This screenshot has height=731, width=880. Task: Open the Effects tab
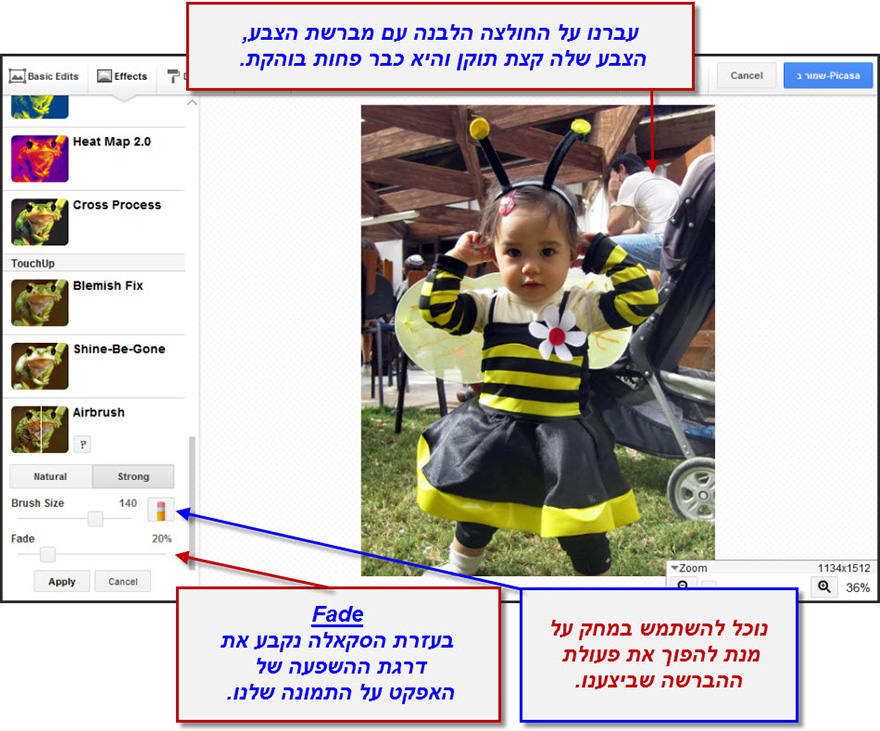(x=122, y=75)
